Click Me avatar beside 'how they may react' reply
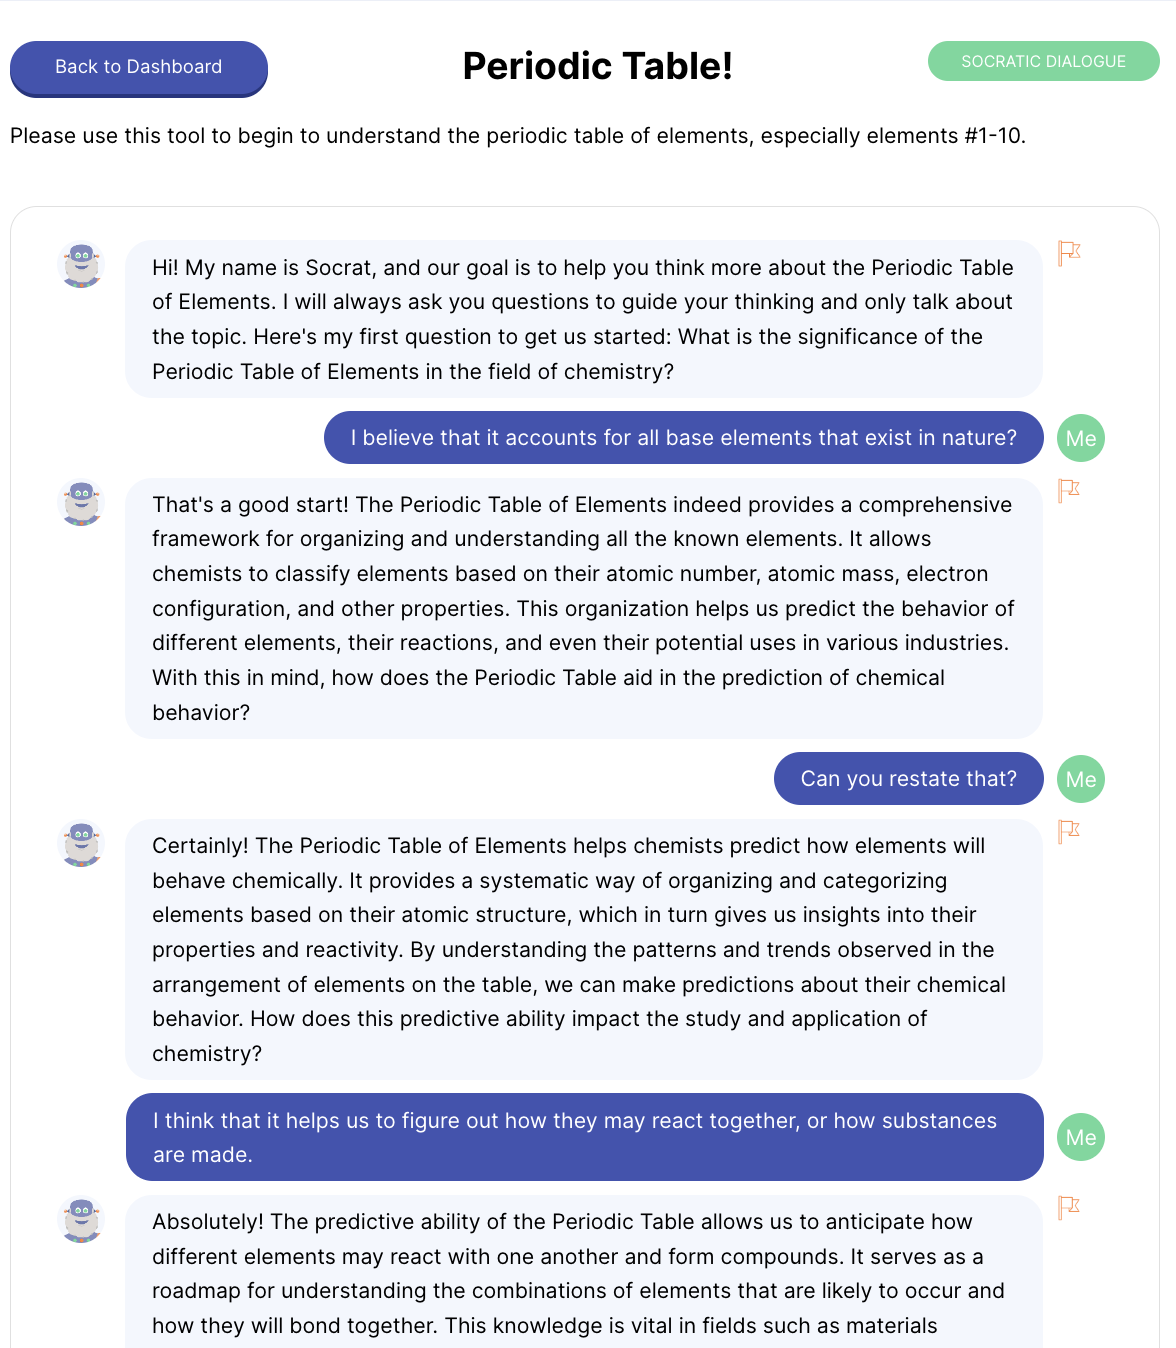 [1081, 1137]
